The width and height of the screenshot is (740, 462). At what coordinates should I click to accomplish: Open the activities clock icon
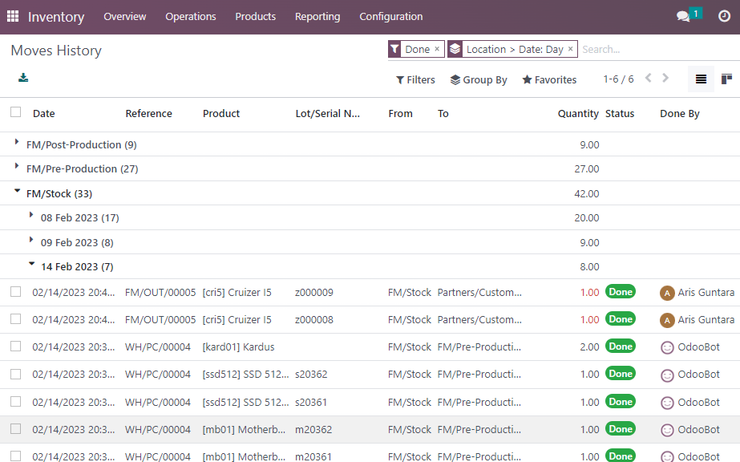coord(724,17)
